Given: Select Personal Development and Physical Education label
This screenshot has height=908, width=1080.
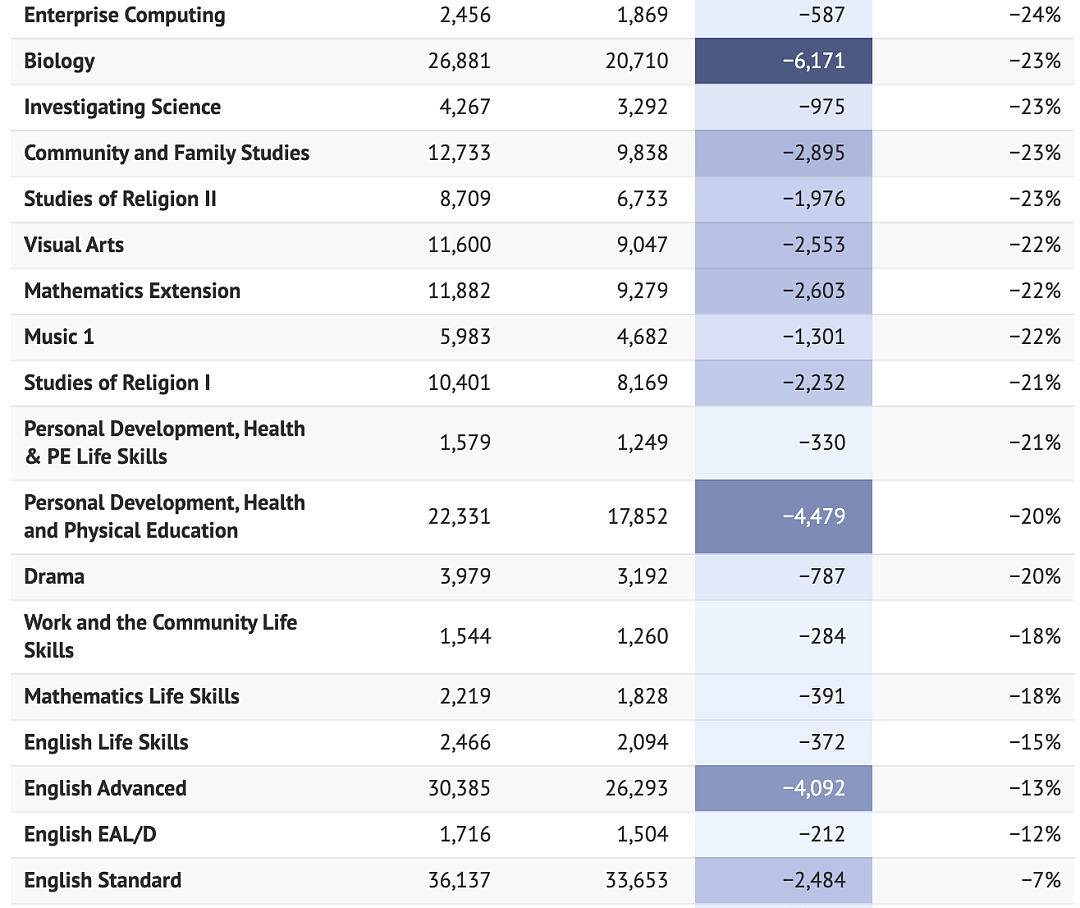Looking at the screenshot, I should coord(165,517).
